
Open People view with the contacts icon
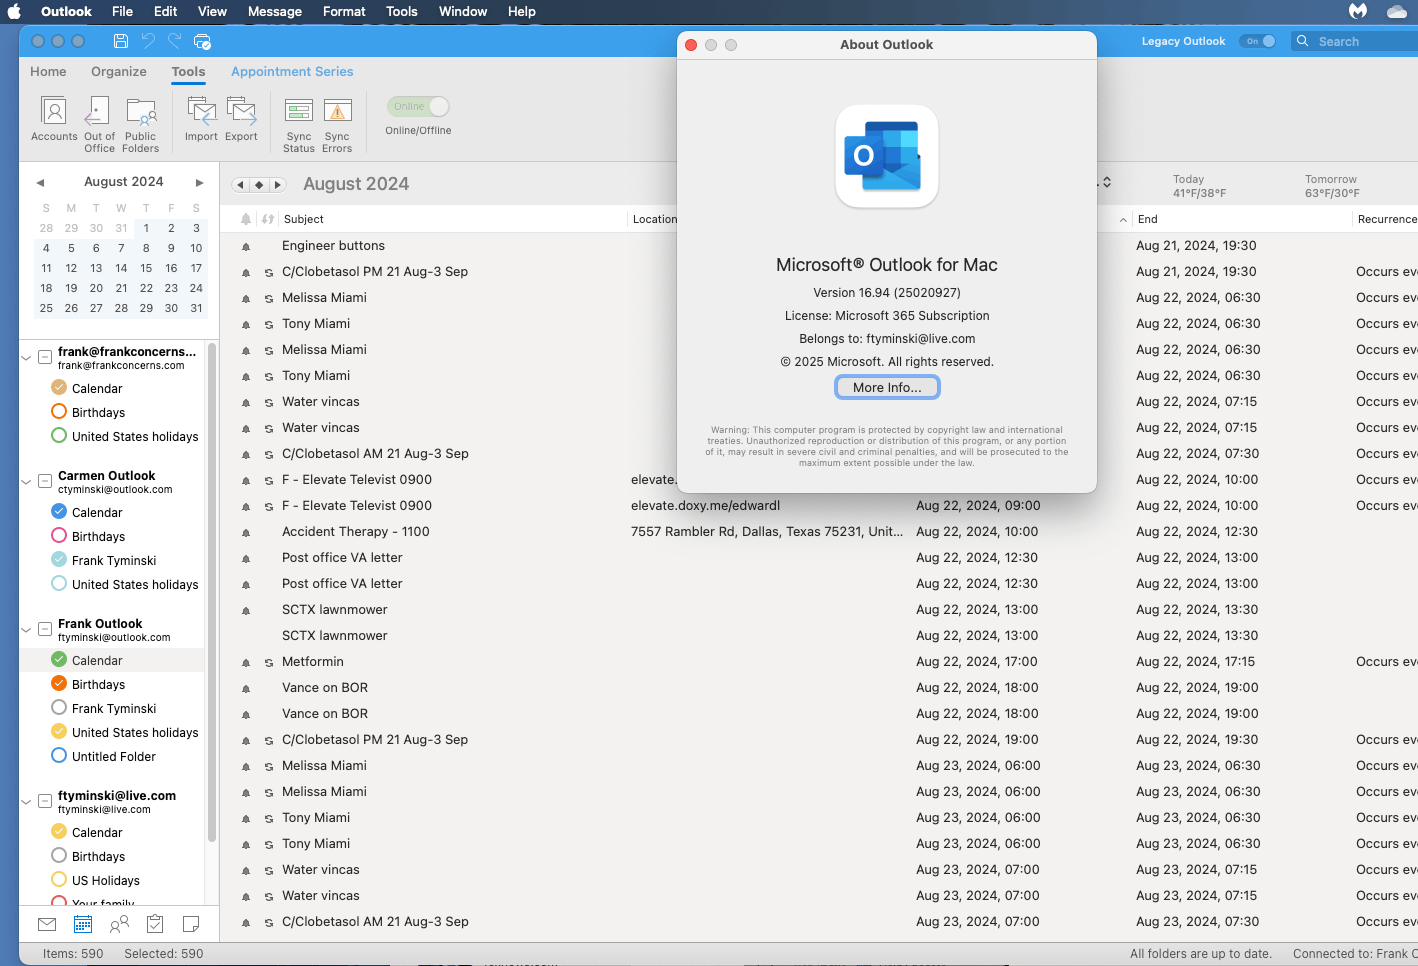tap(118, 924)
